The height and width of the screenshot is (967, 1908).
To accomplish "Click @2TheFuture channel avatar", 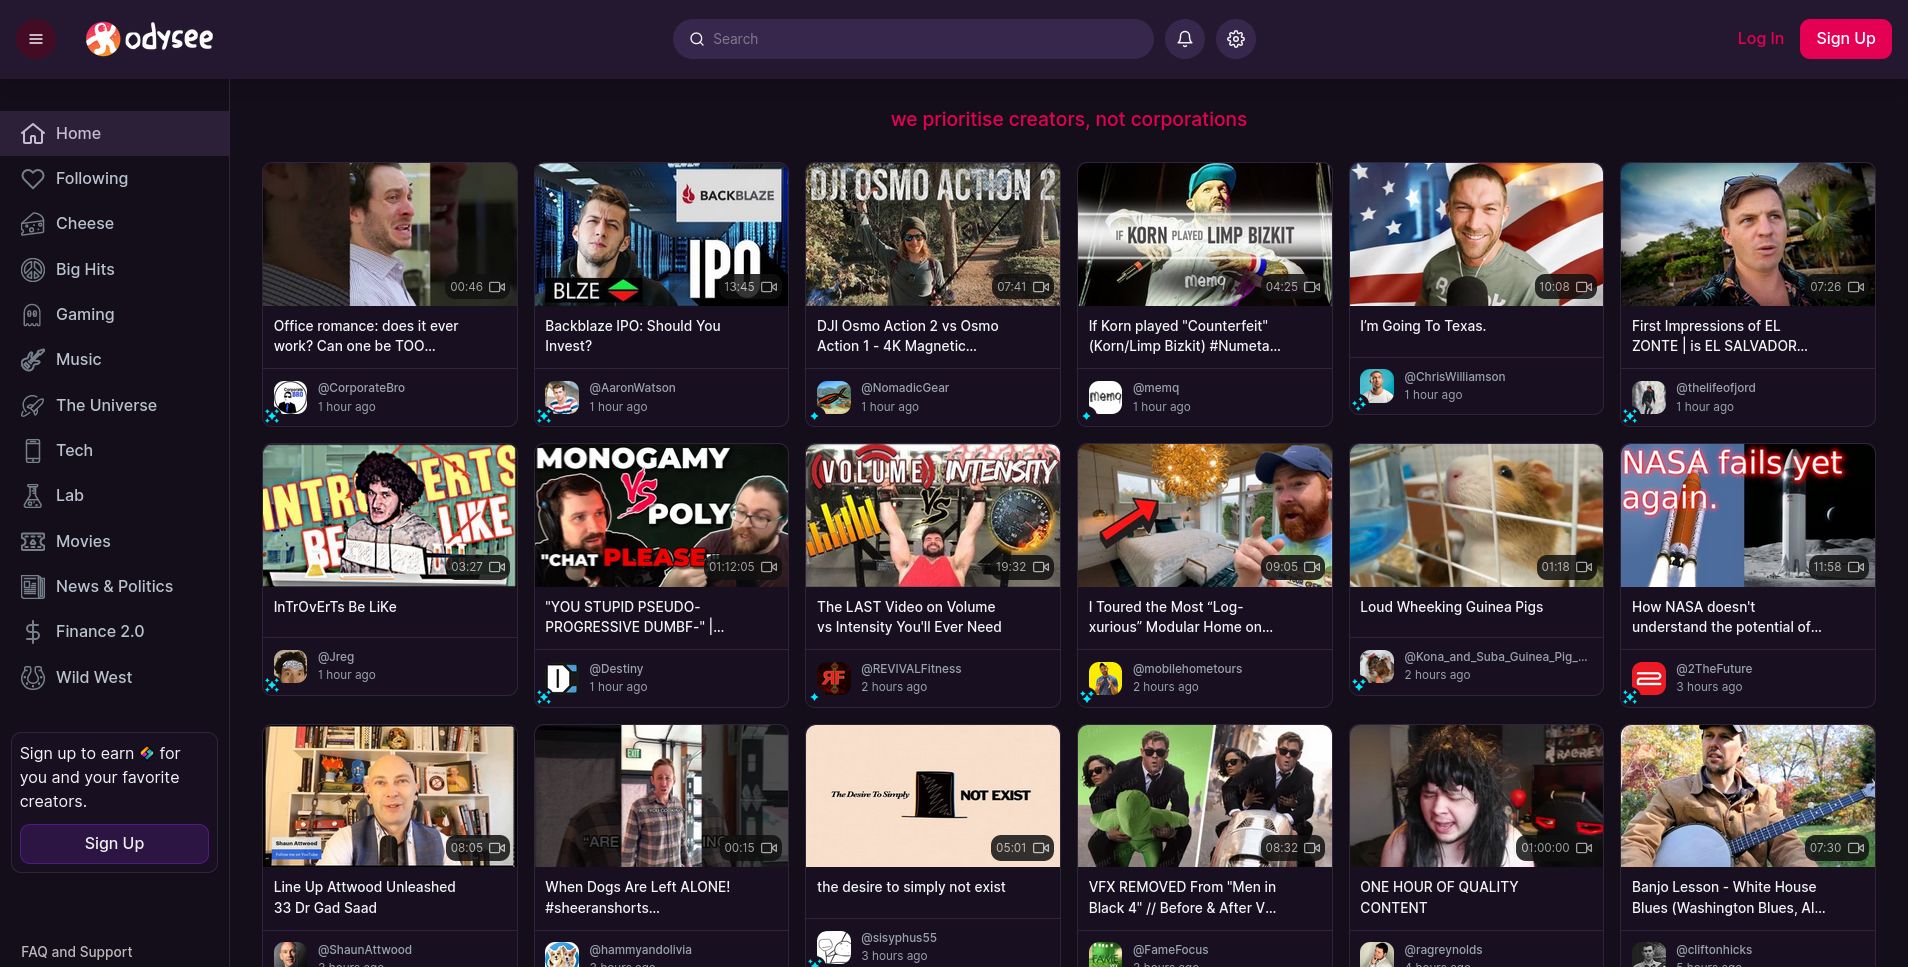I will [x=1649, y=678].
